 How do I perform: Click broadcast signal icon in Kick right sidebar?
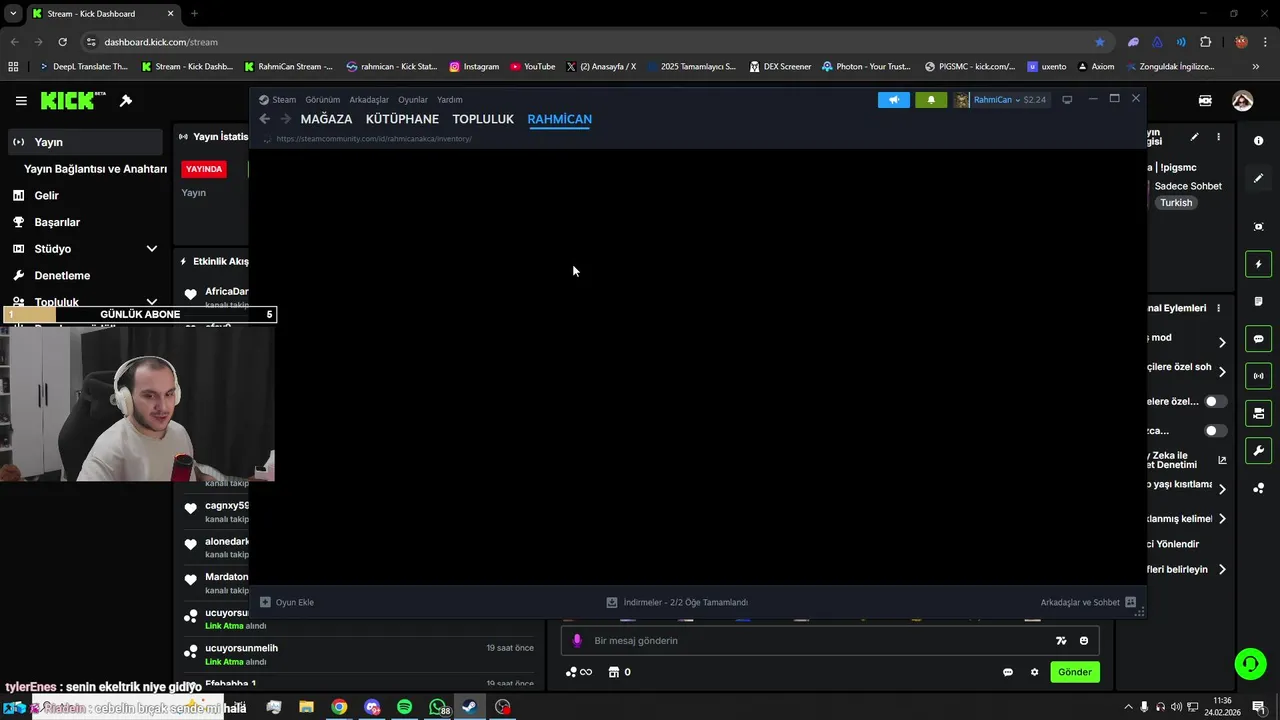coord(1258,376)
